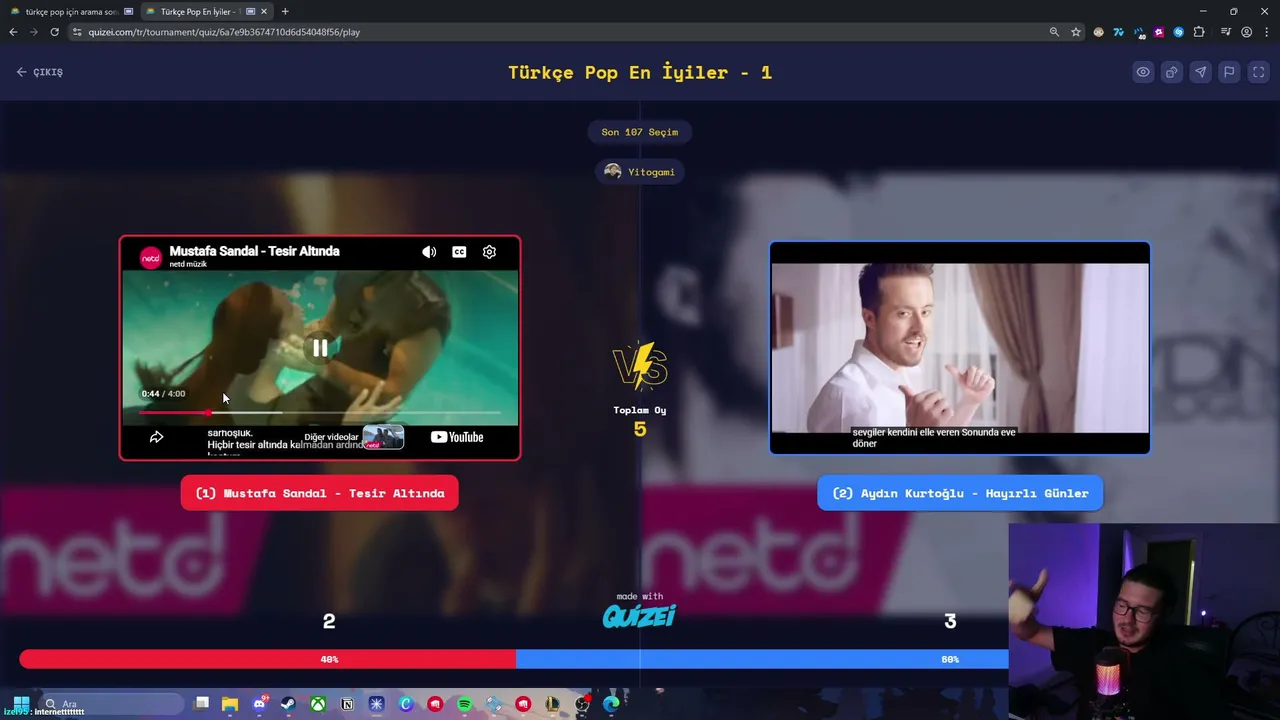Open a new browser tab
This screenshot has width=1280, height=720.
click(x=285, y=12)
